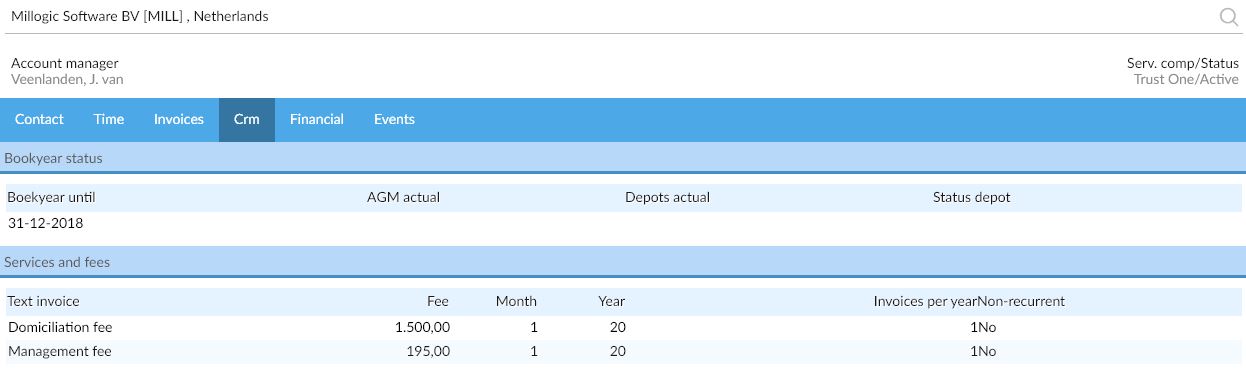Select the Crm tab

247,119
